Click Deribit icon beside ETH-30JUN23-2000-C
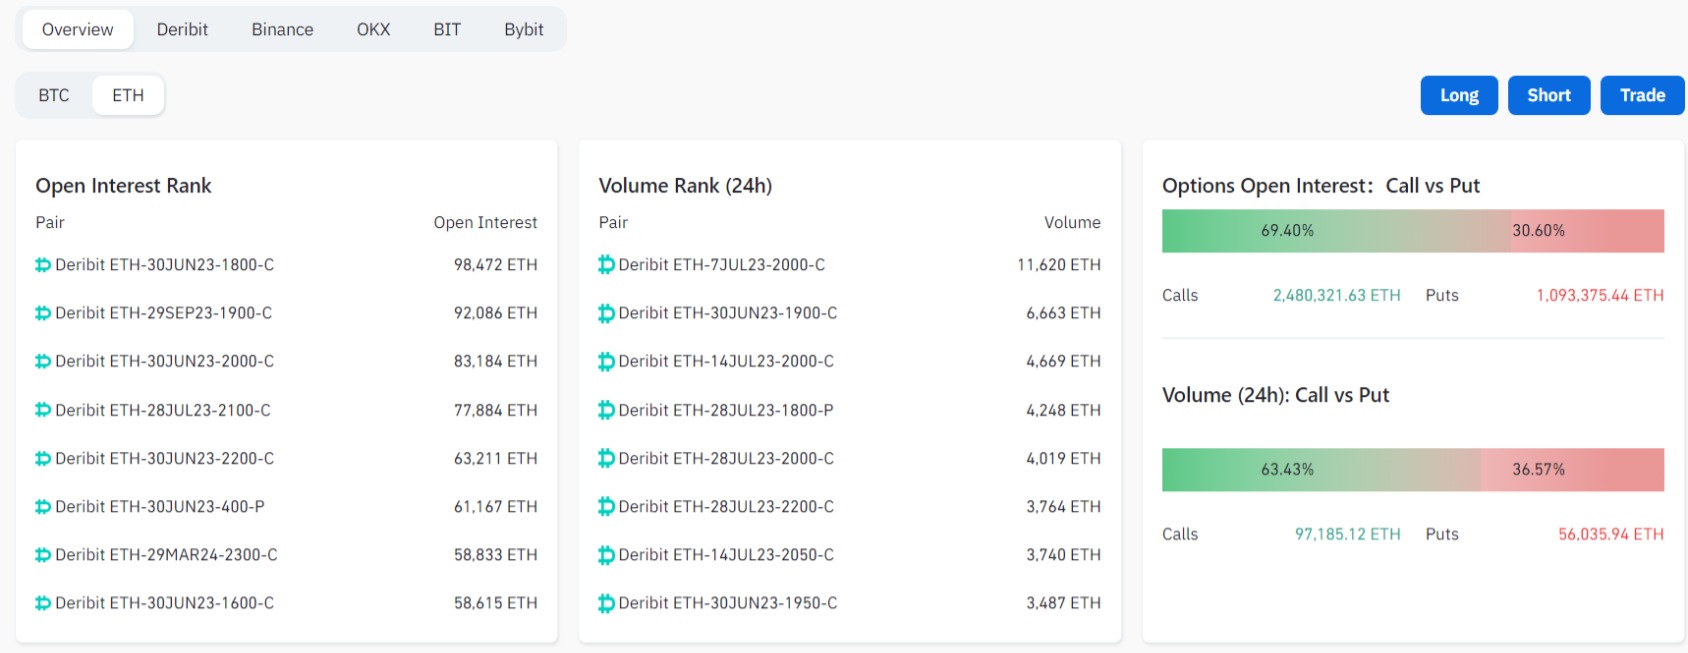 click(x=43, y=361)
